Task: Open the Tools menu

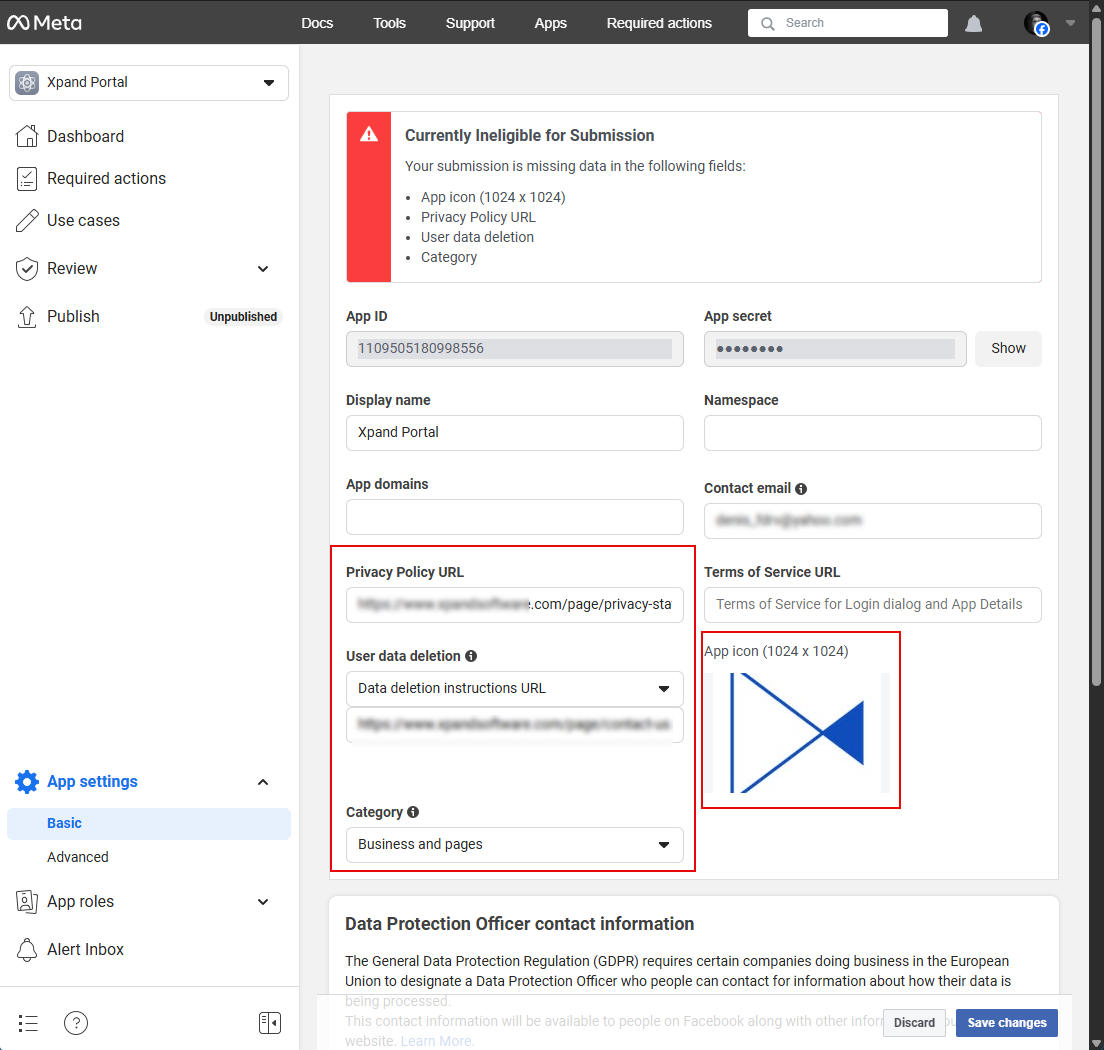Action: [389, 23]
